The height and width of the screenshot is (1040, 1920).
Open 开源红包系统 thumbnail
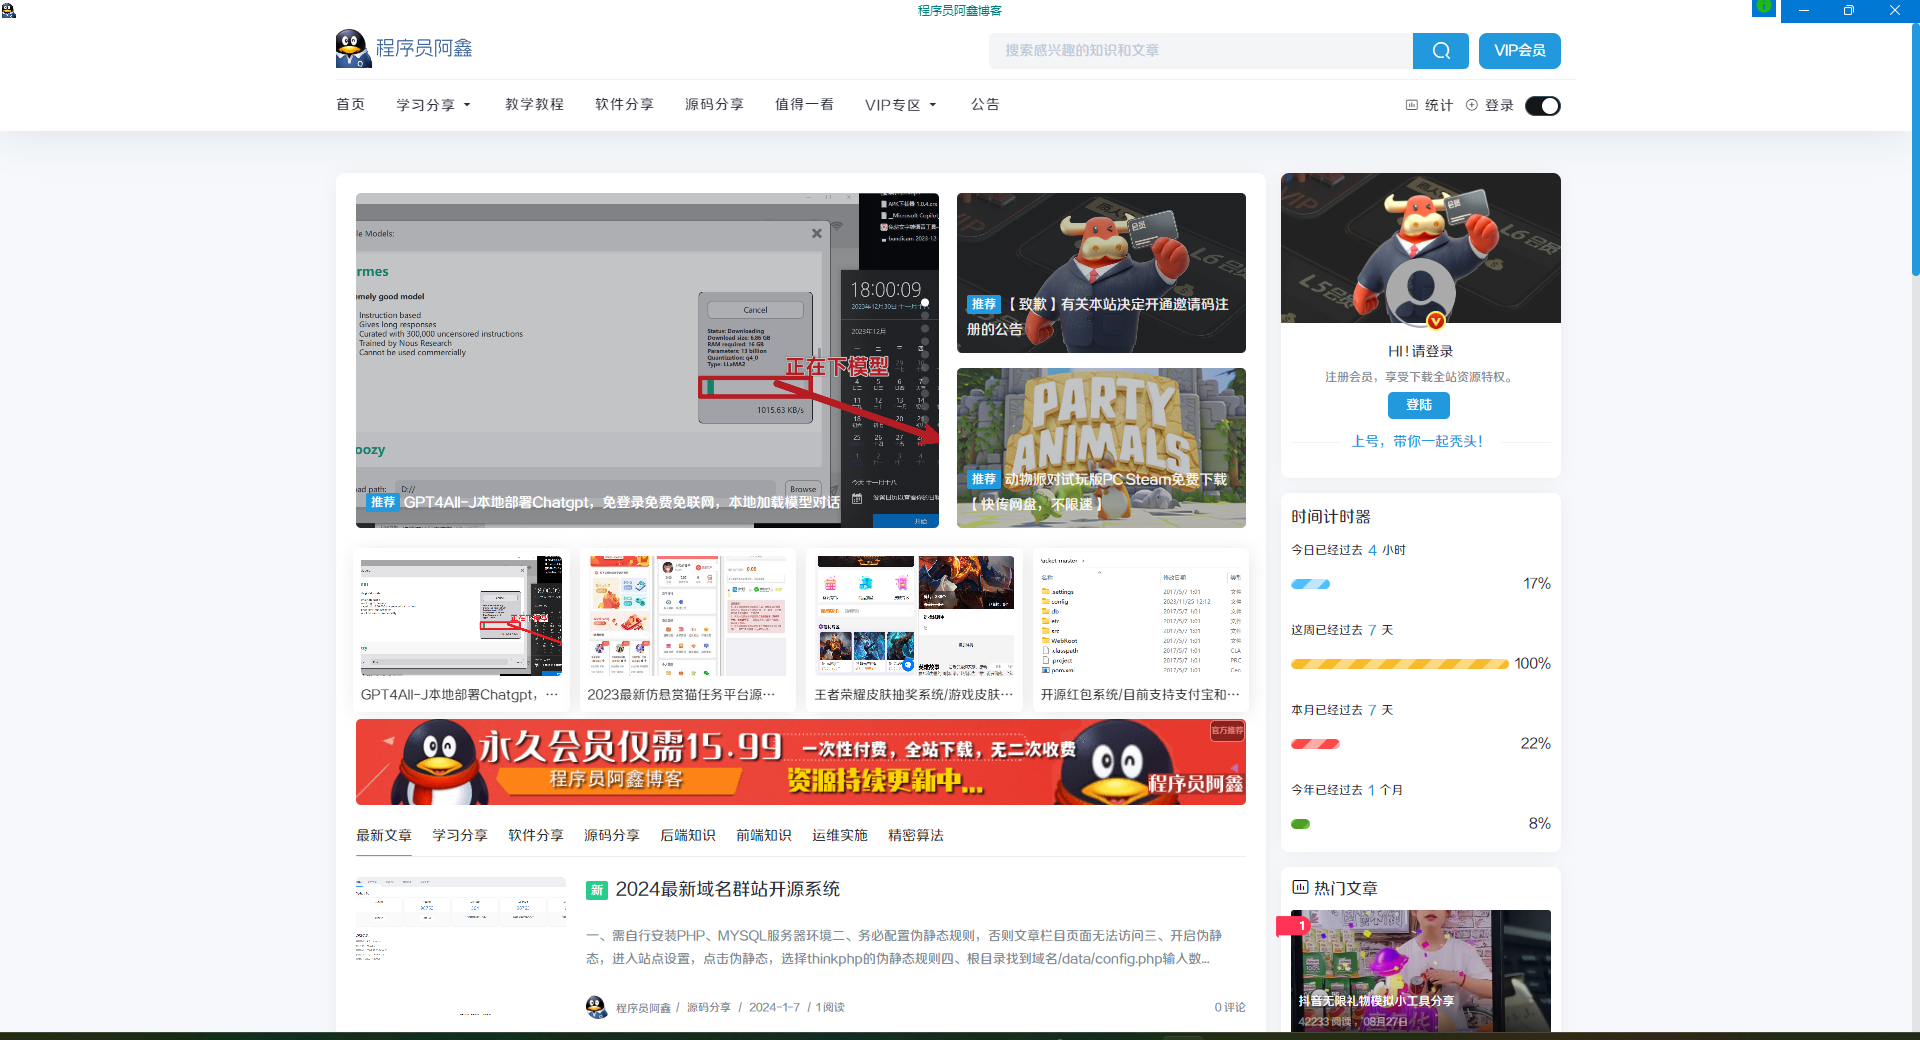[x=1140, y=629]
